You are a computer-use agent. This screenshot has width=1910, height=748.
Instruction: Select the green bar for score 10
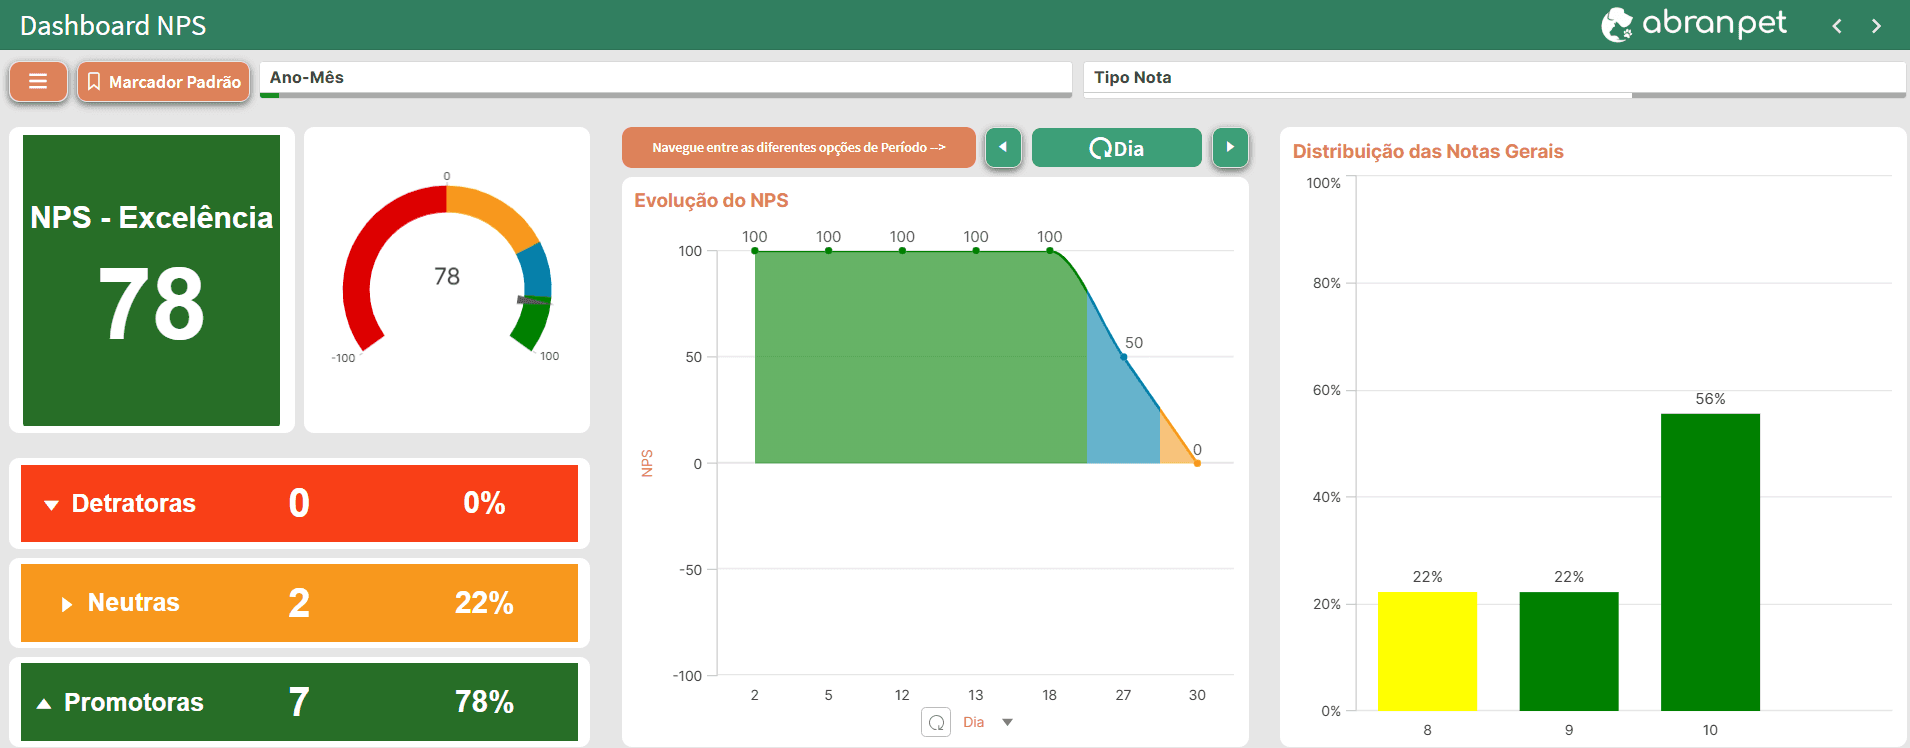1710,562
